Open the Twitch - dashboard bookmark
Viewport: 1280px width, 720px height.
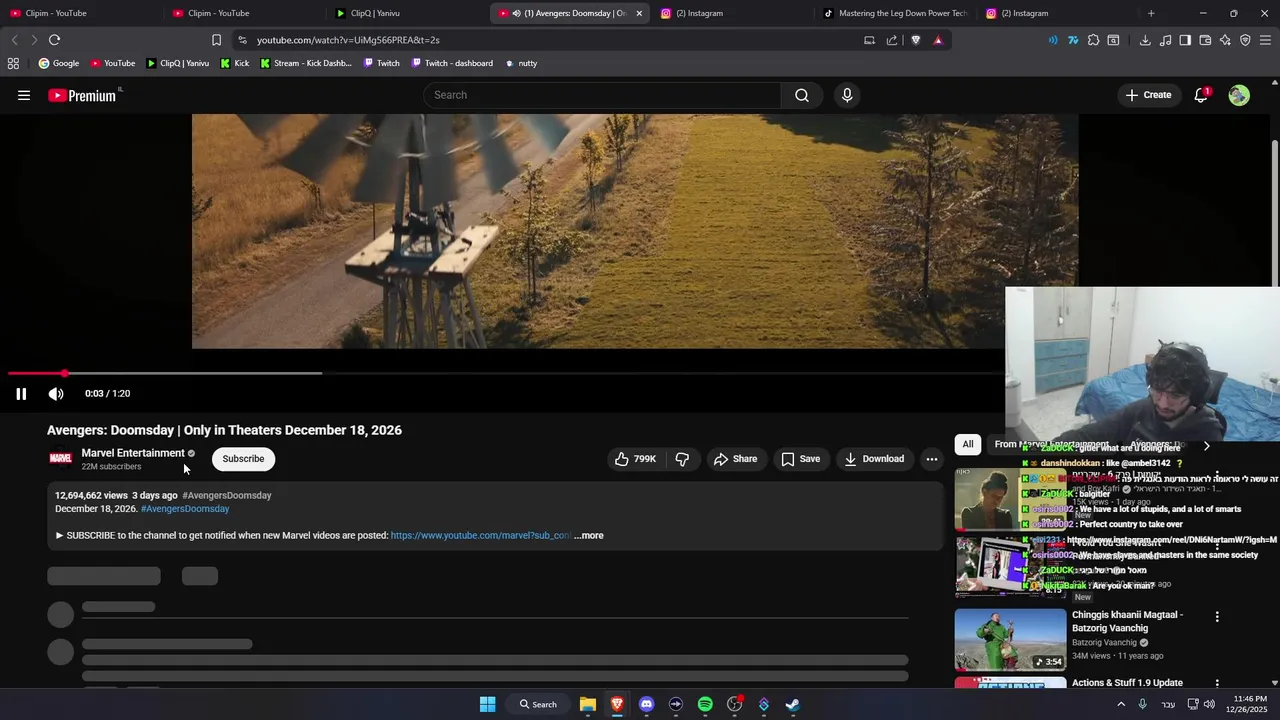[x=452, y=63]
